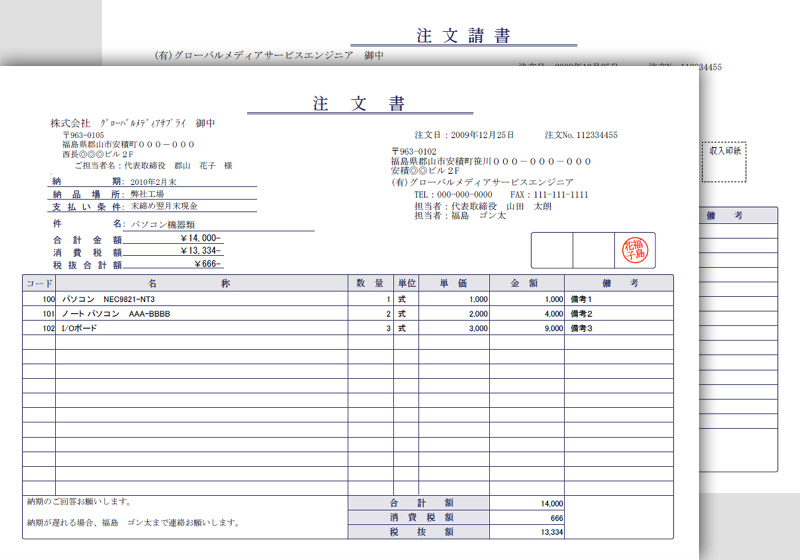Click the 担当者 line for 山田 太朗

tap(483, 207)
